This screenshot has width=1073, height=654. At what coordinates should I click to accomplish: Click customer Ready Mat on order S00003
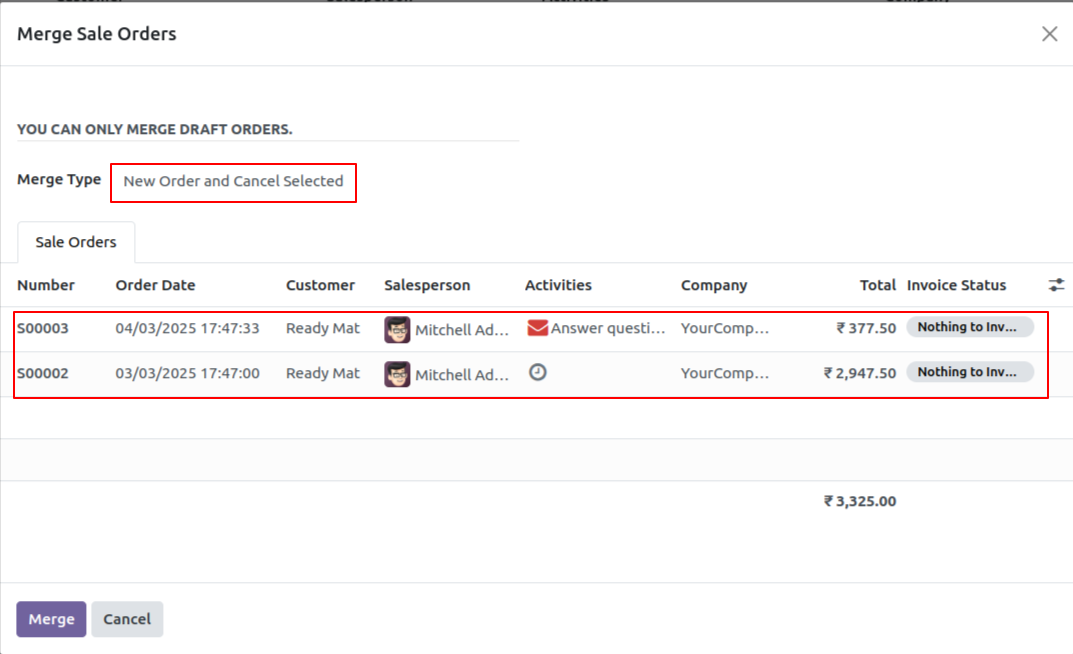322,328
